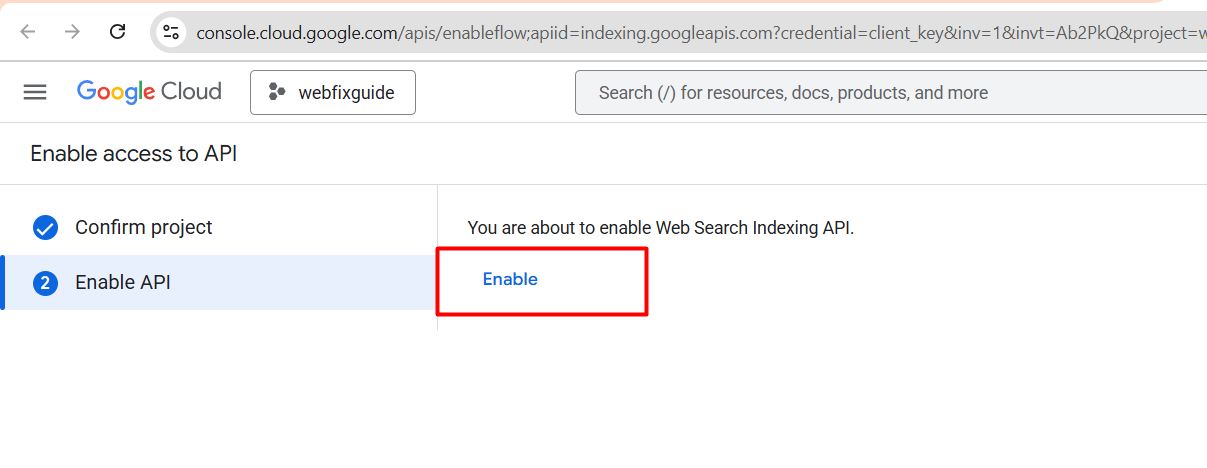
Task: Select the Confirm project step
Action: click(x=219, y=228)
